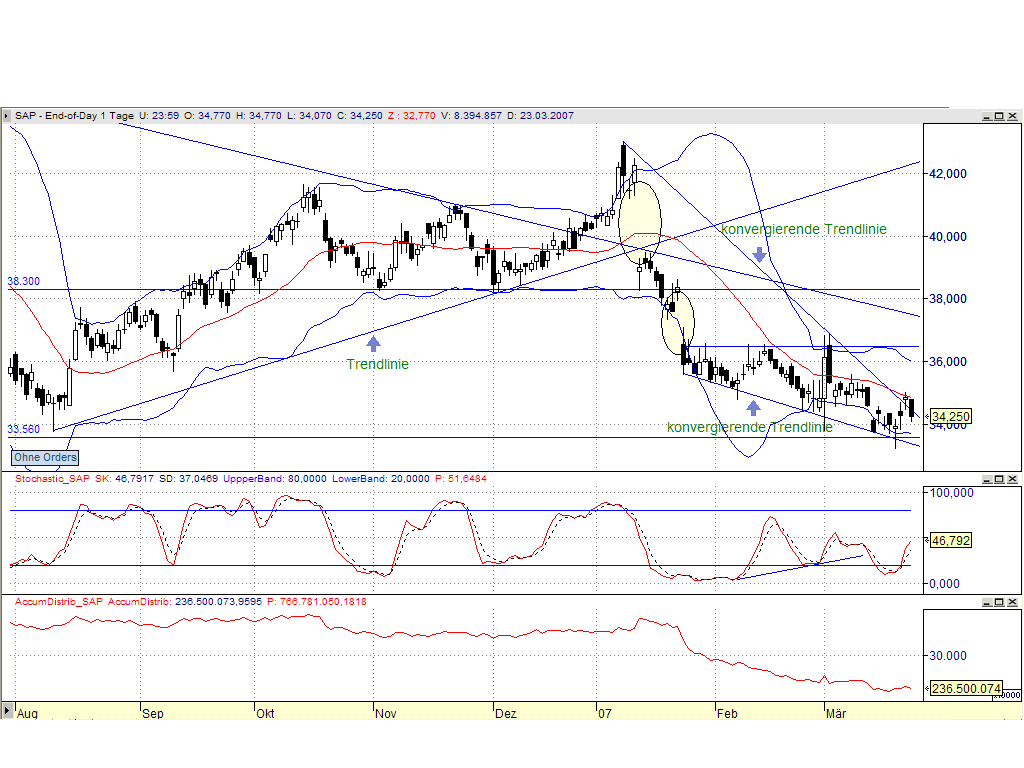Close the AccumDistrib_SAP indicator panel
Image resolution: width=1024 pixels, height=768 pixels.
1012,602
